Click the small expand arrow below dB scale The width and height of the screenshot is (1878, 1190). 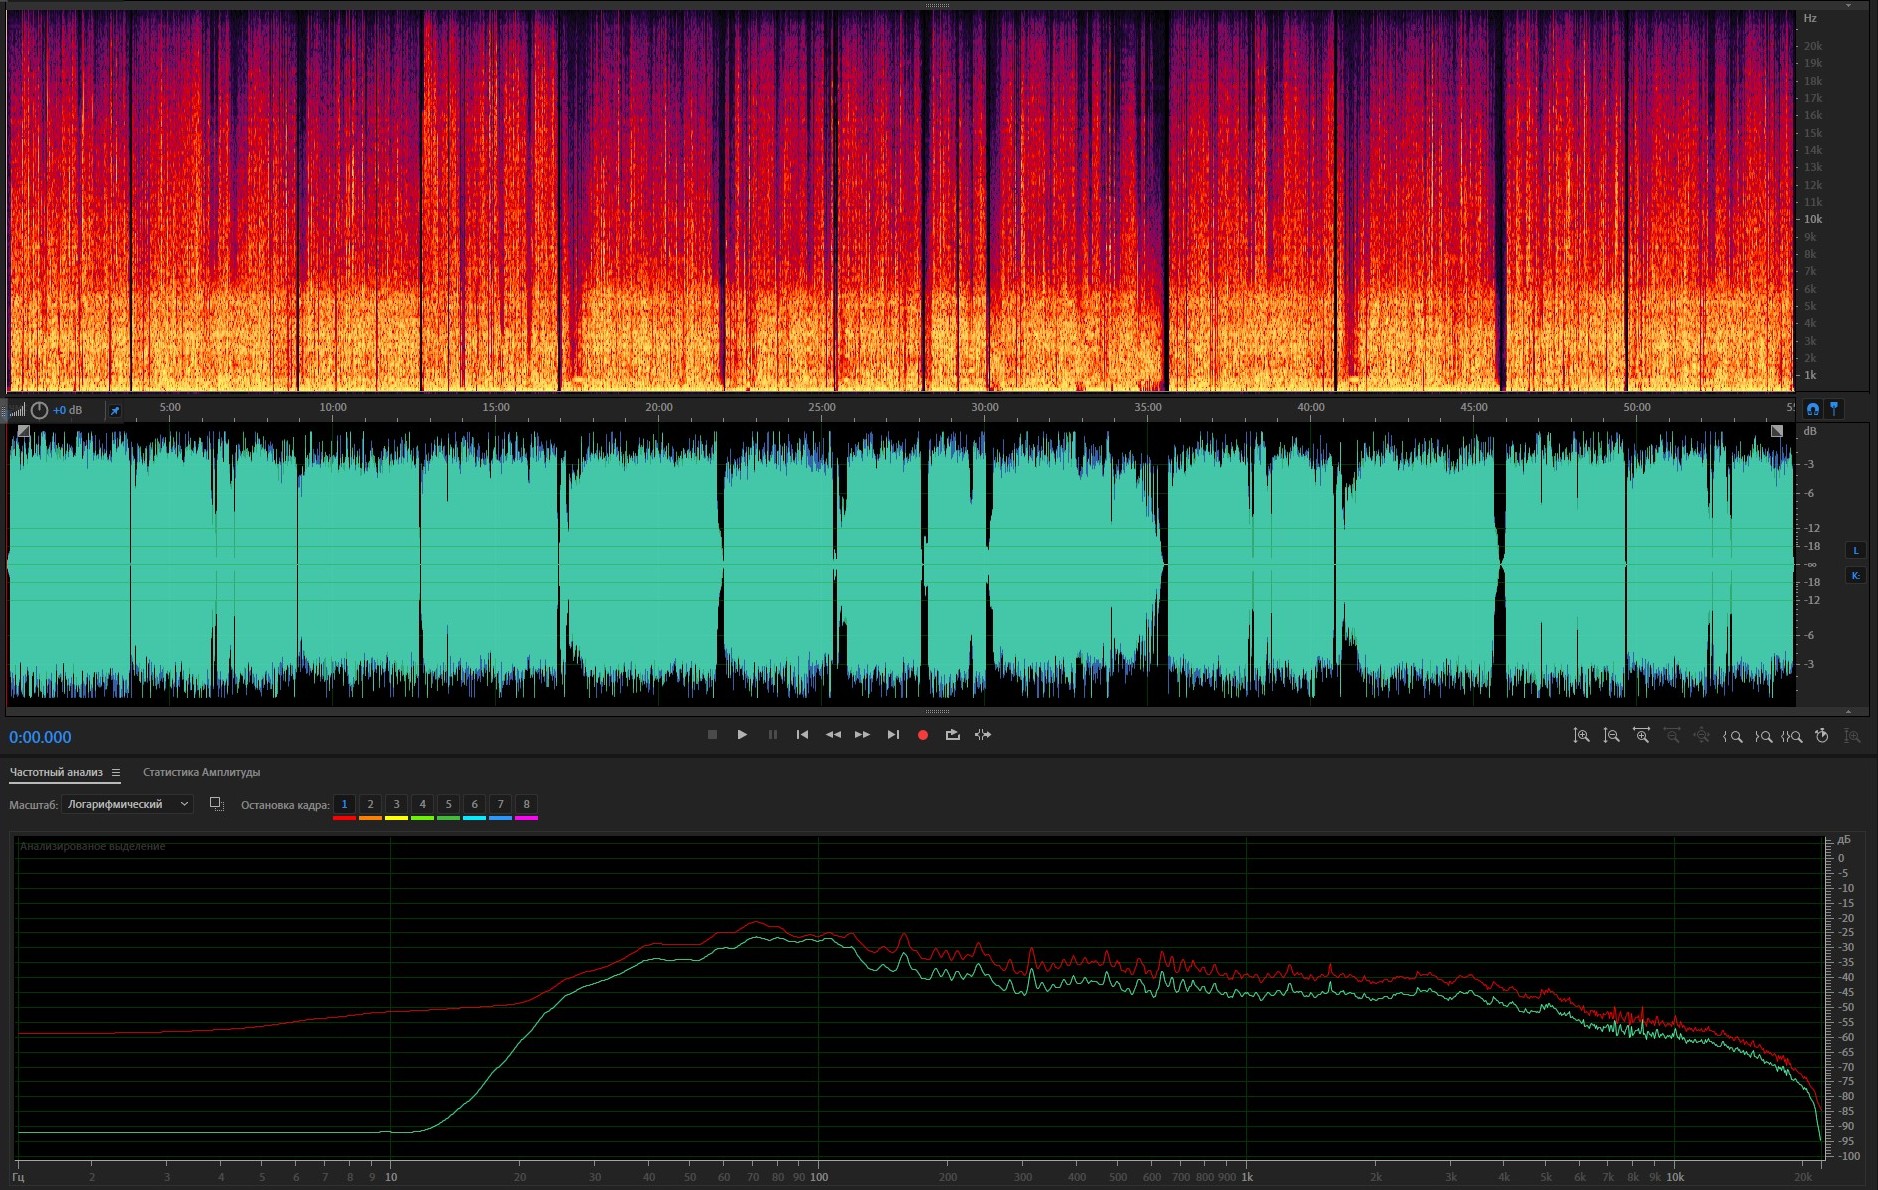tap(1848, 712)
